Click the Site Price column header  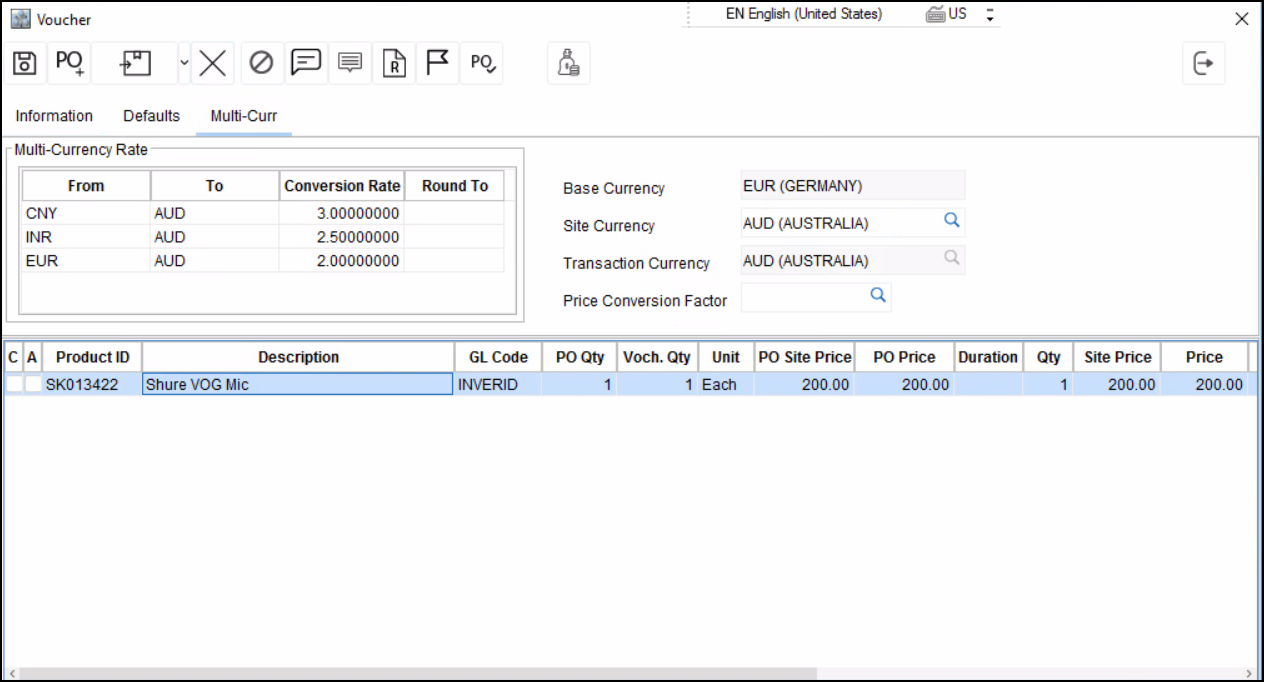[1117, 357]
